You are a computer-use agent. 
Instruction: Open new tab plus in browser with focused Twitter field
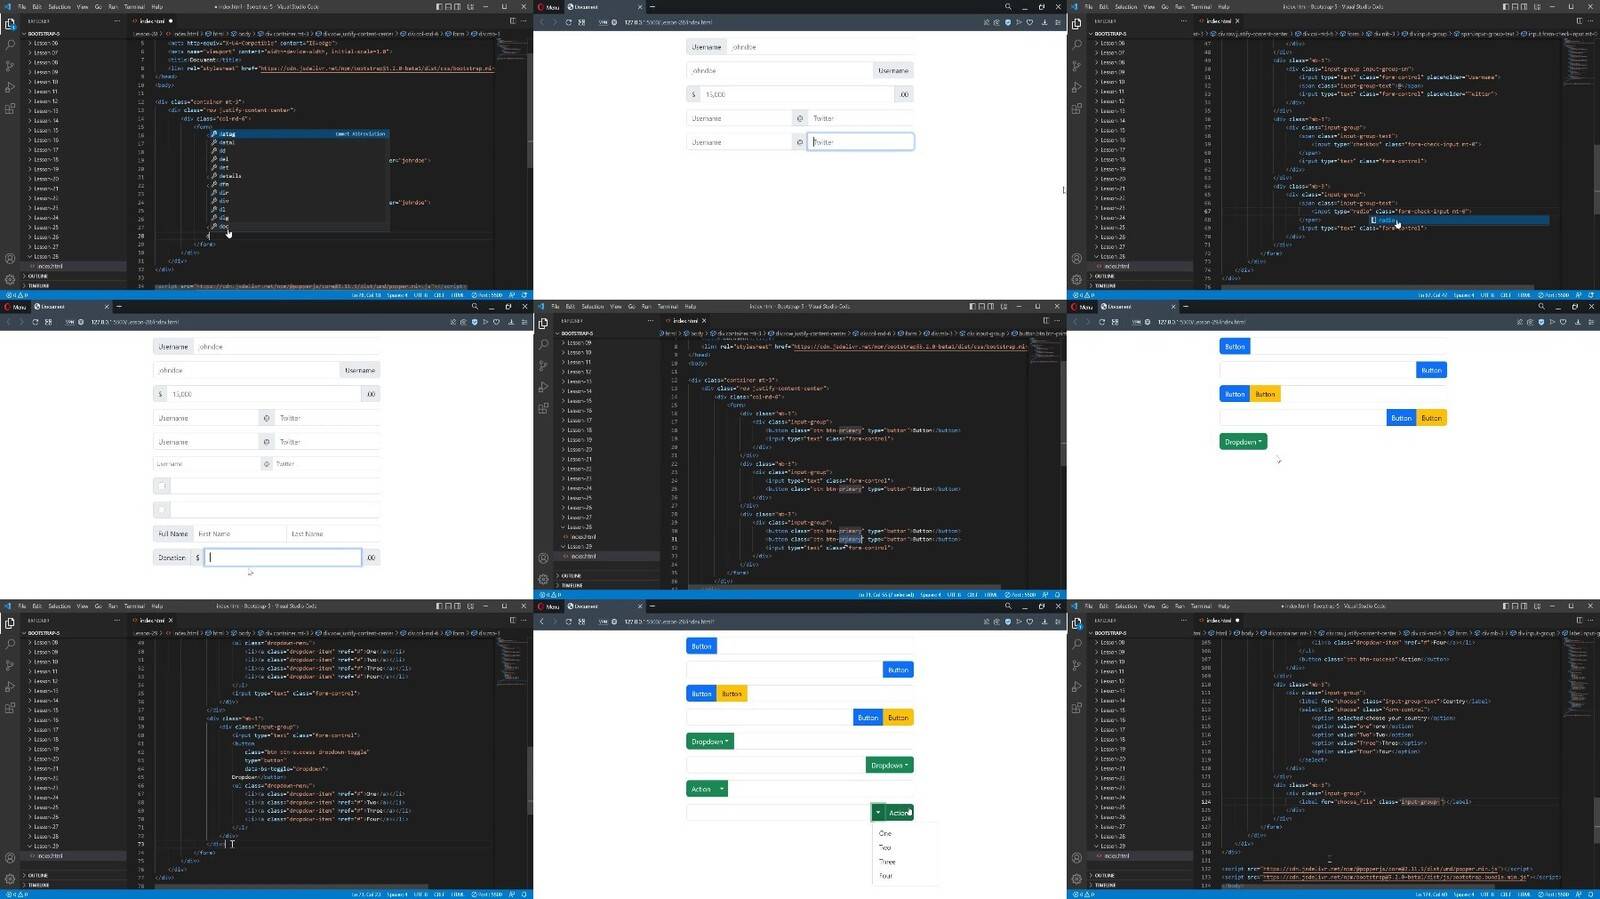[x=652, y=7]
